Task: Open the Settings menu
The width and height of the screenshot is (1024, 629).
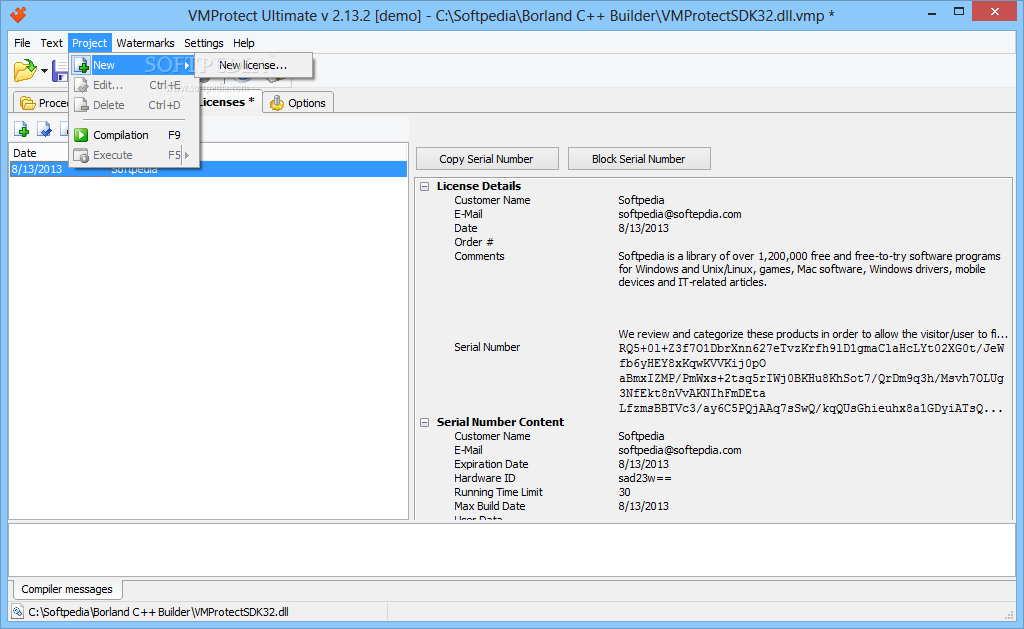Action: pos(204,43)
